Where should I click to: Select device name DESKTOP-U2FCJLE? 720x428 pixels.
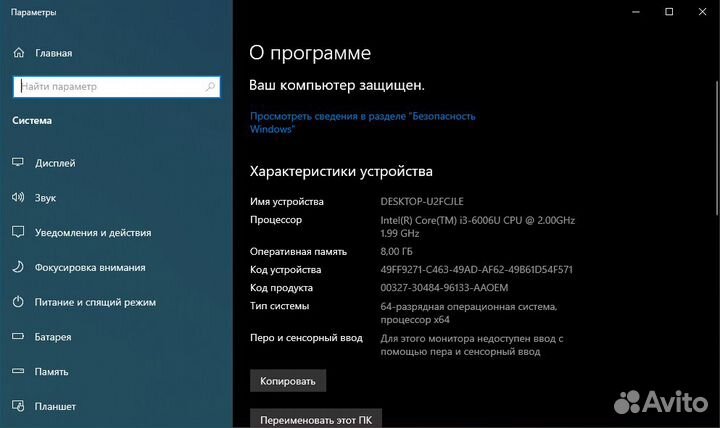tap(422, 201)
